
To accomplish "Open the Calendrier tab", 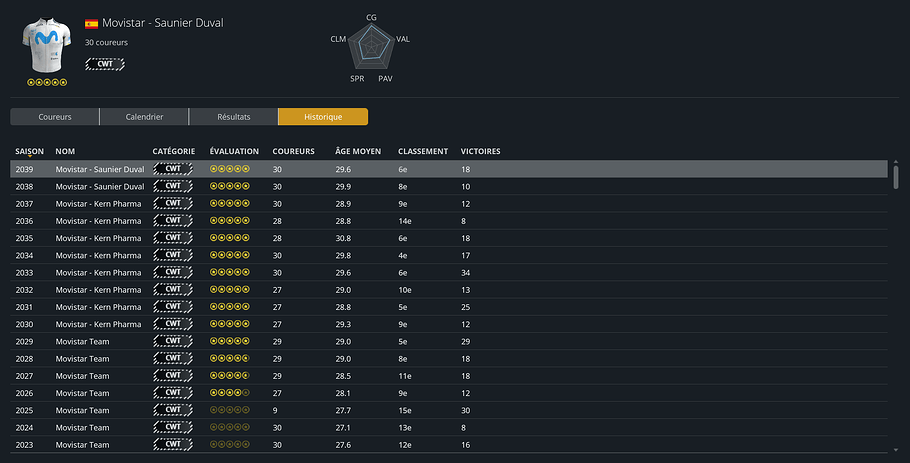I will tap(144, 117).
